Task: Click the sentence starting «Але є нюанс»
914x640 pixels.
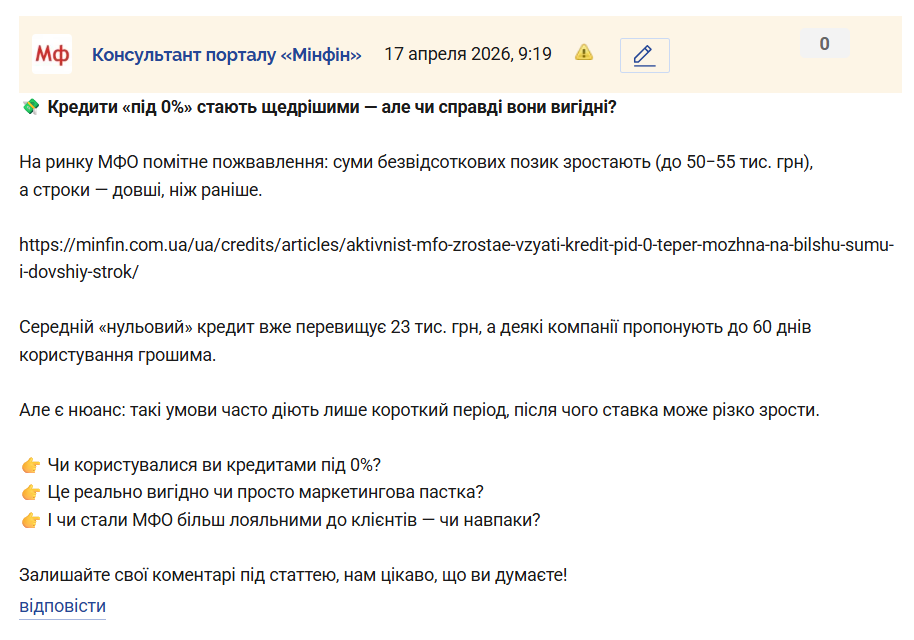Action: coord(419,410)
